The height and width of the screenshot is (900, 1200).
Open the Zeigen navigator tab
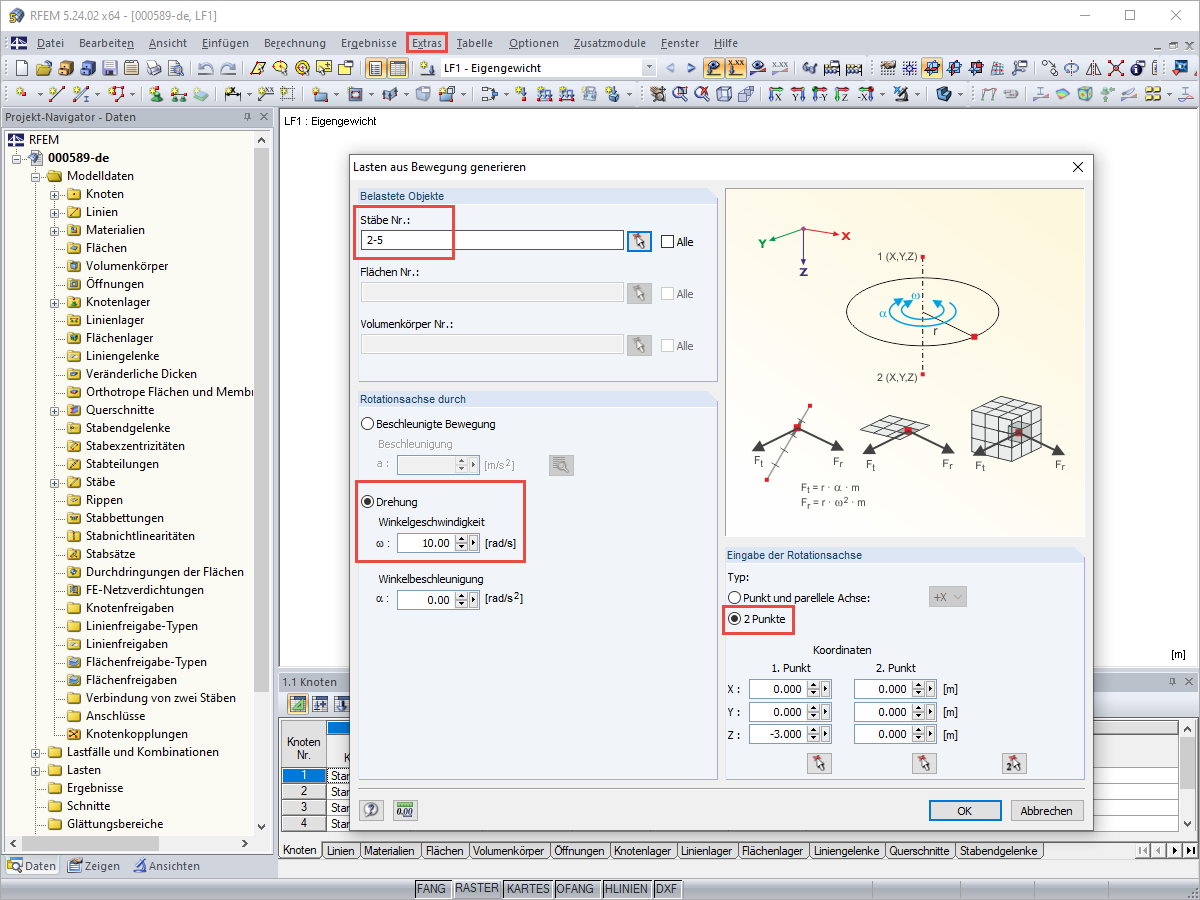click(x=94, y=866)
